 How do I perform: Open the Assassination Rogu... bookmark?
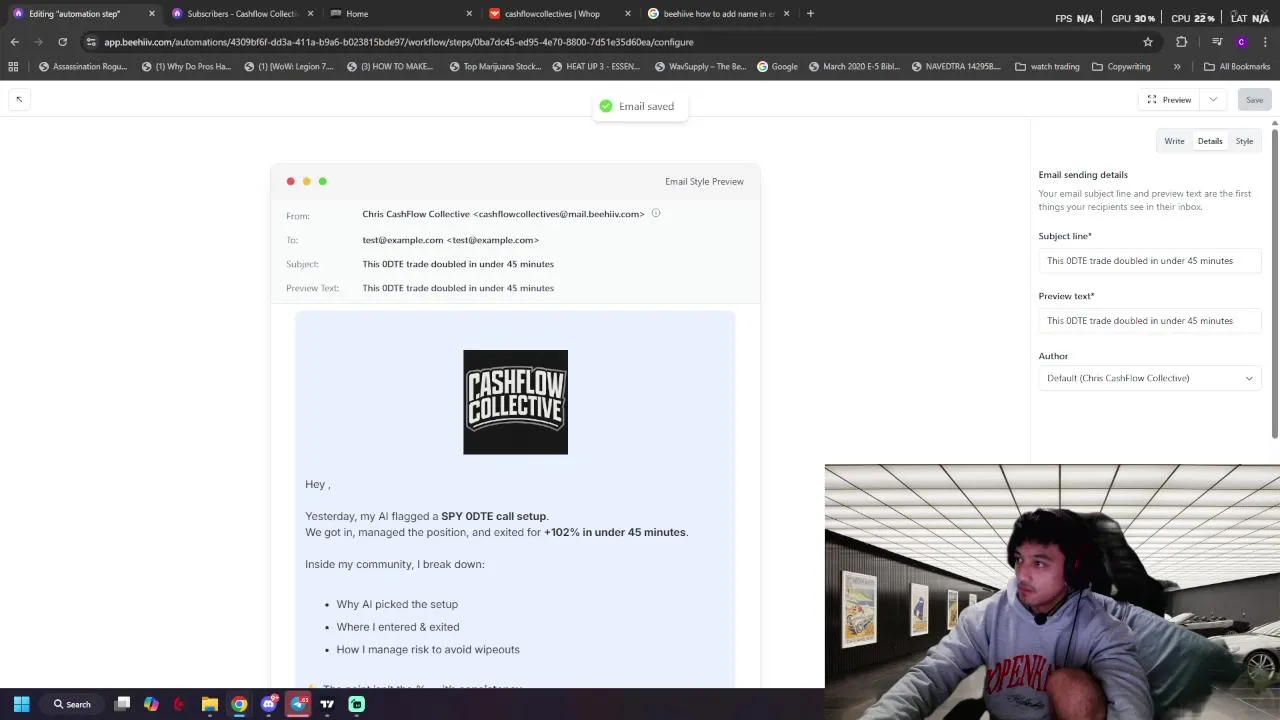[83, 66]
